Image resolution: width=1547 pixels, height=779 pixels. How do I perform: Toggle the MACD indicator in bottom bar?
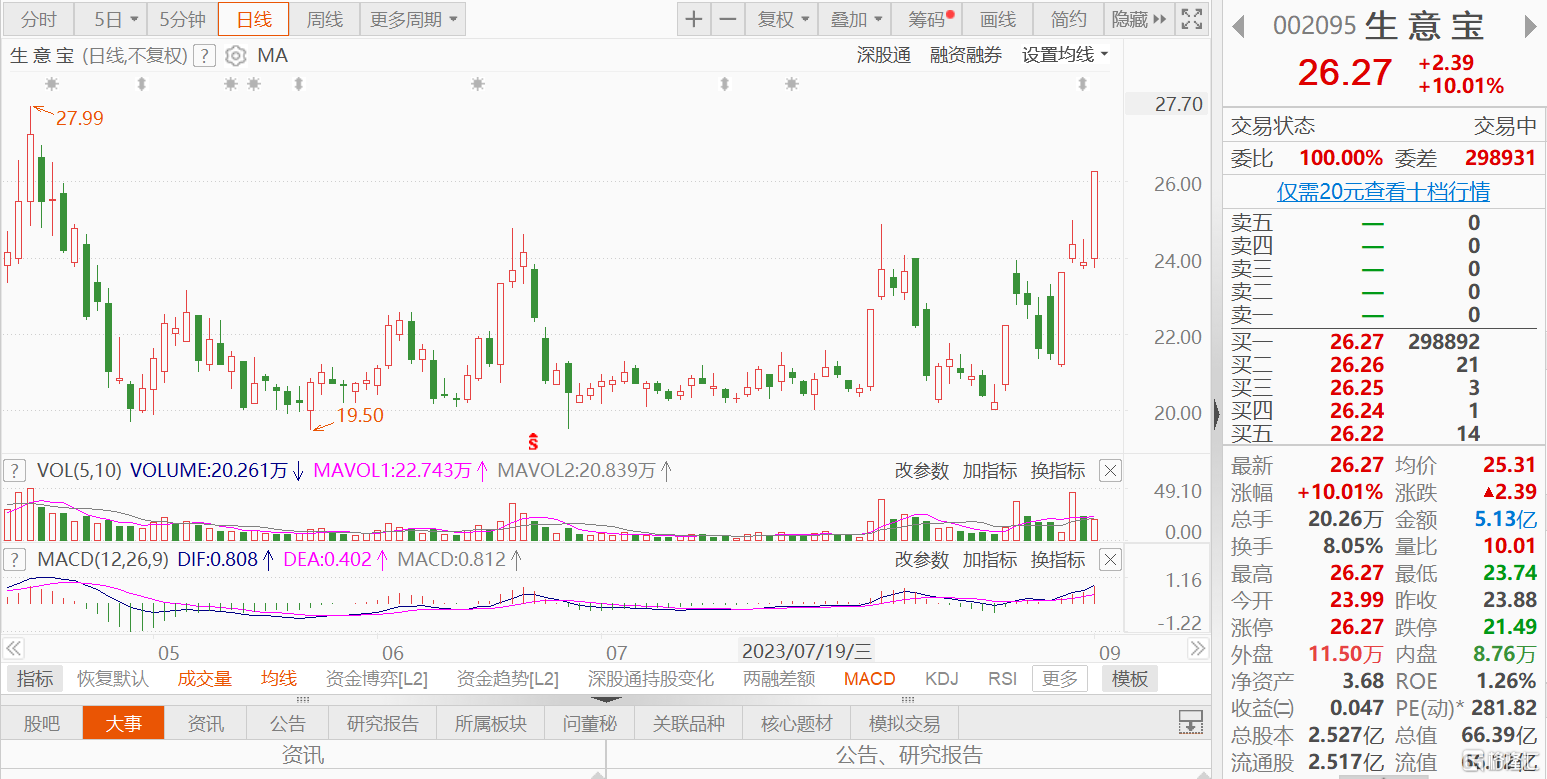pos(869,679)
